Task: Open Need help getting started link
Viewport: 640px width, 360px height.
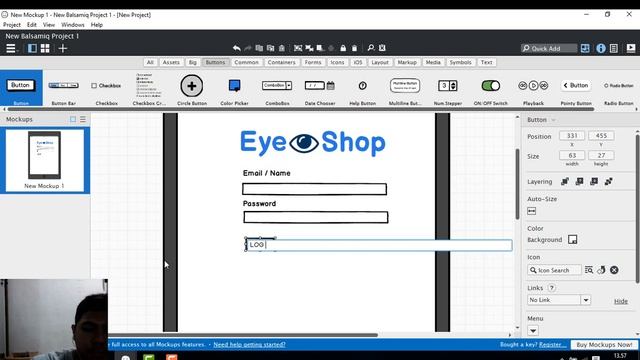Action: 249,345
